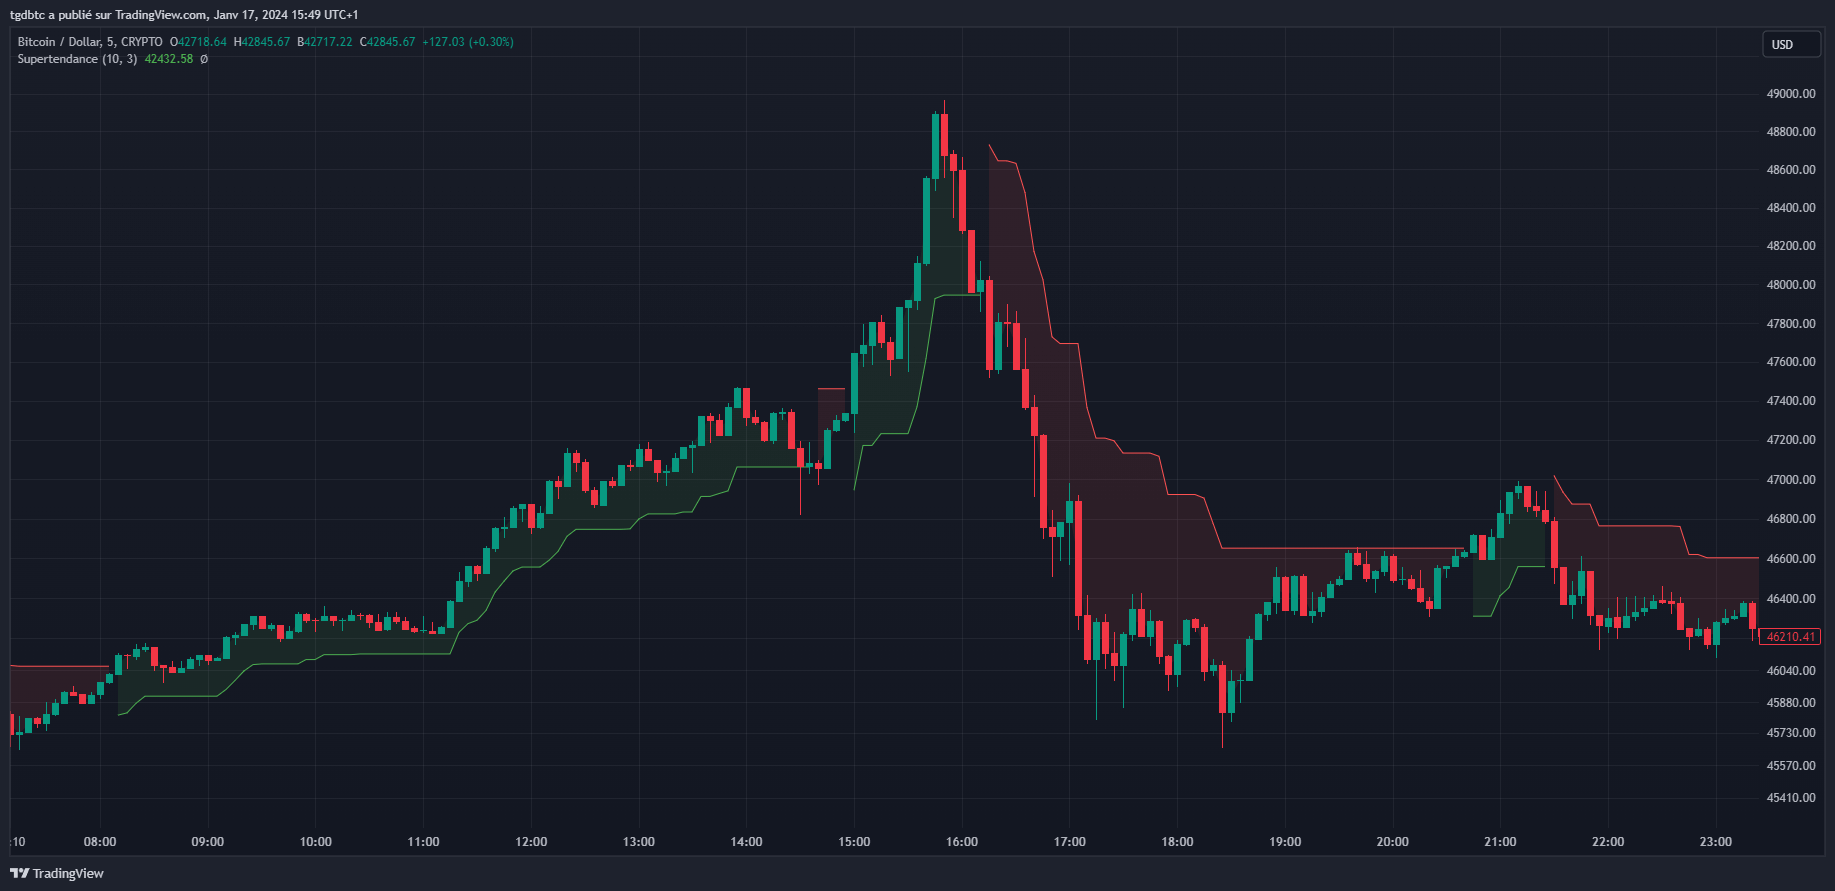Click the low value B42717.22
The width and height of the screenshot is (1835, 891).
pos(325,42)
